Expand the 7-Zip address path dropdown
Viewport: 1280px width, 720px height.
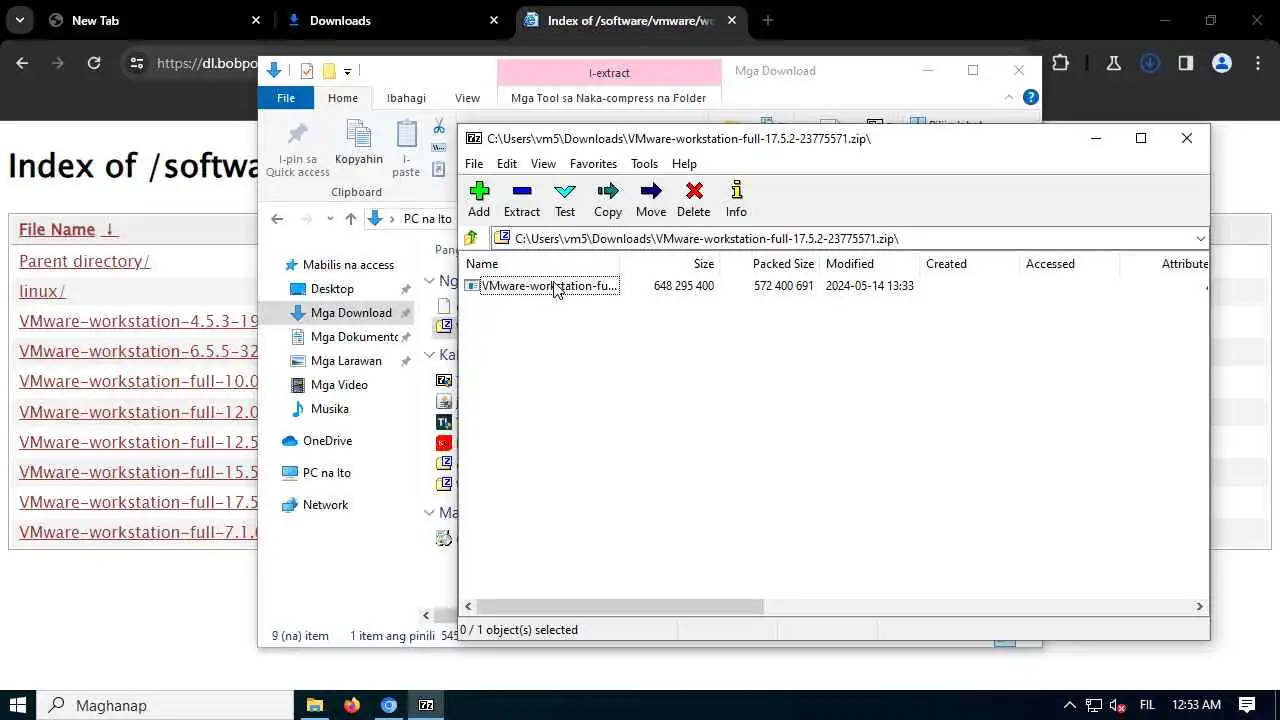pyautogui.click(x=1200, y=238)
